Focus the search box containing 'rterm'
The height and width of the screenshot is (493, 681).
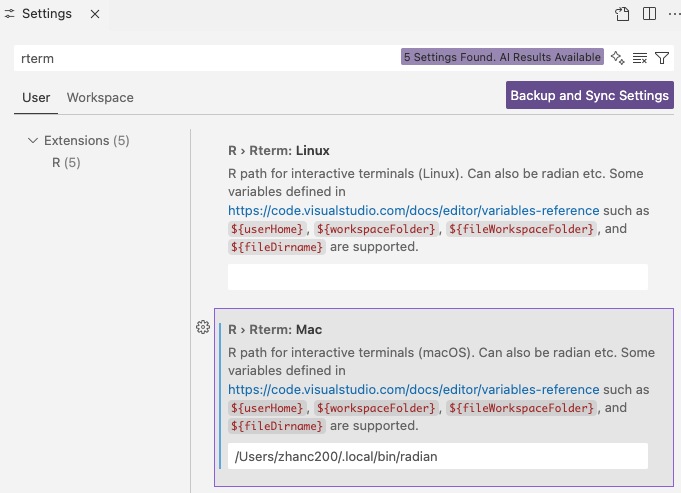[200, 58]
